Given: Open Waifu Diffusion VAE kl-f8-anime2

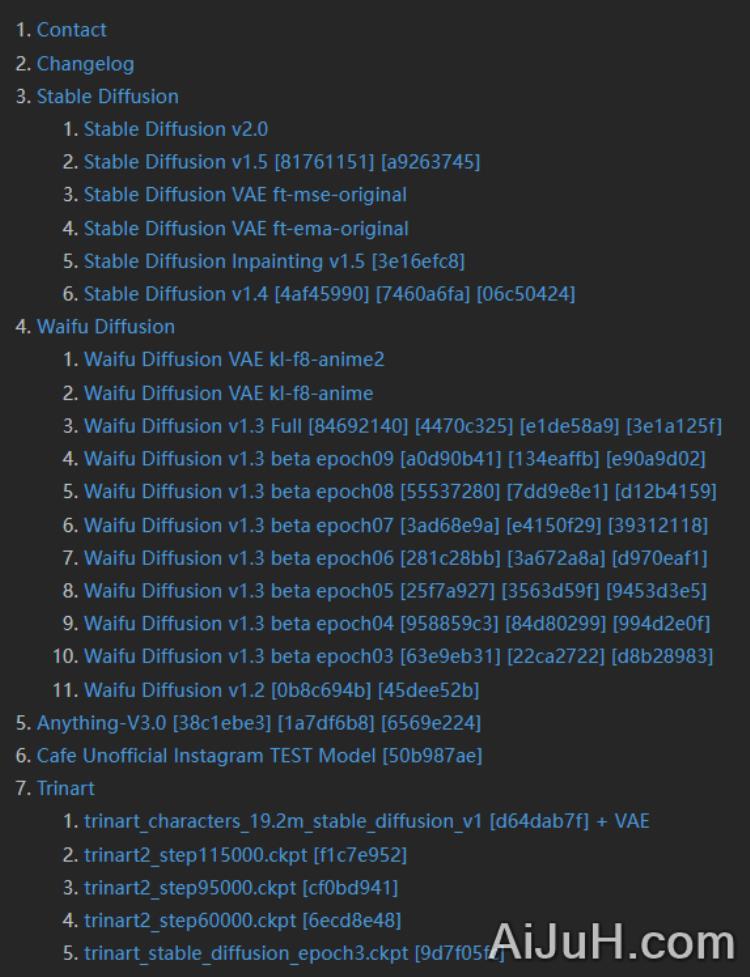Looking at the screenshot, I should [x=233, y=359].
